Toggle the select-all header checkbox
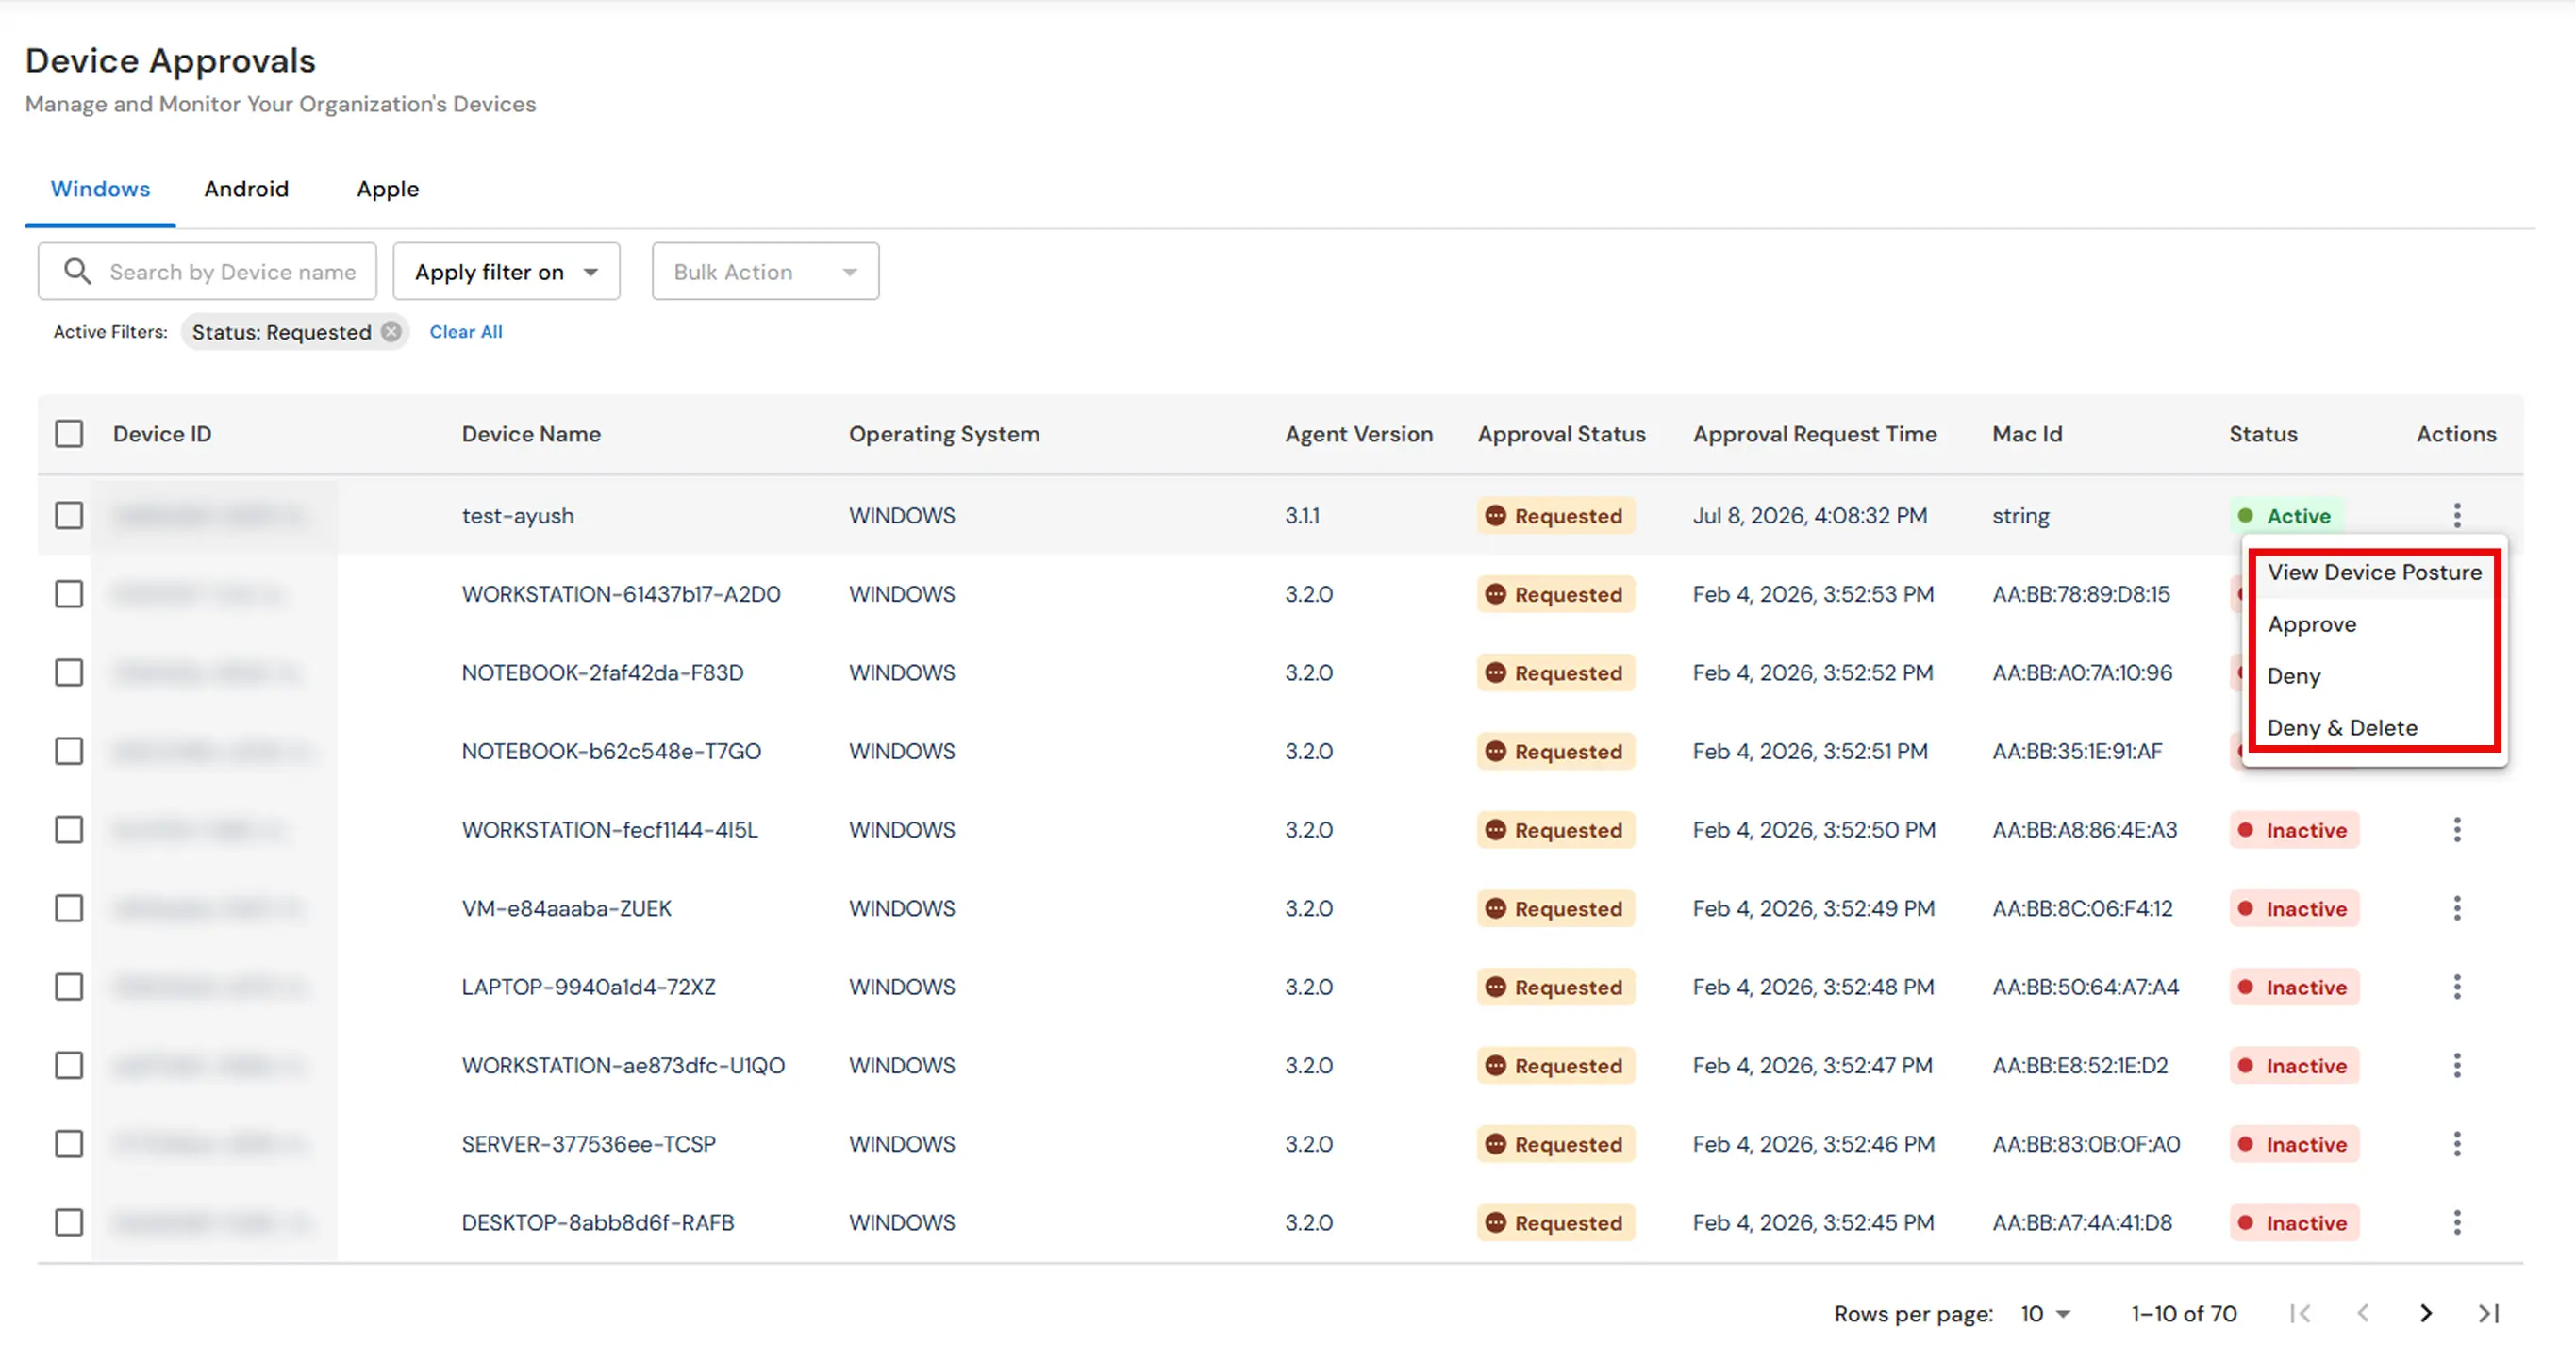This screenshot has width=2576, height=1361. (69, 433)
